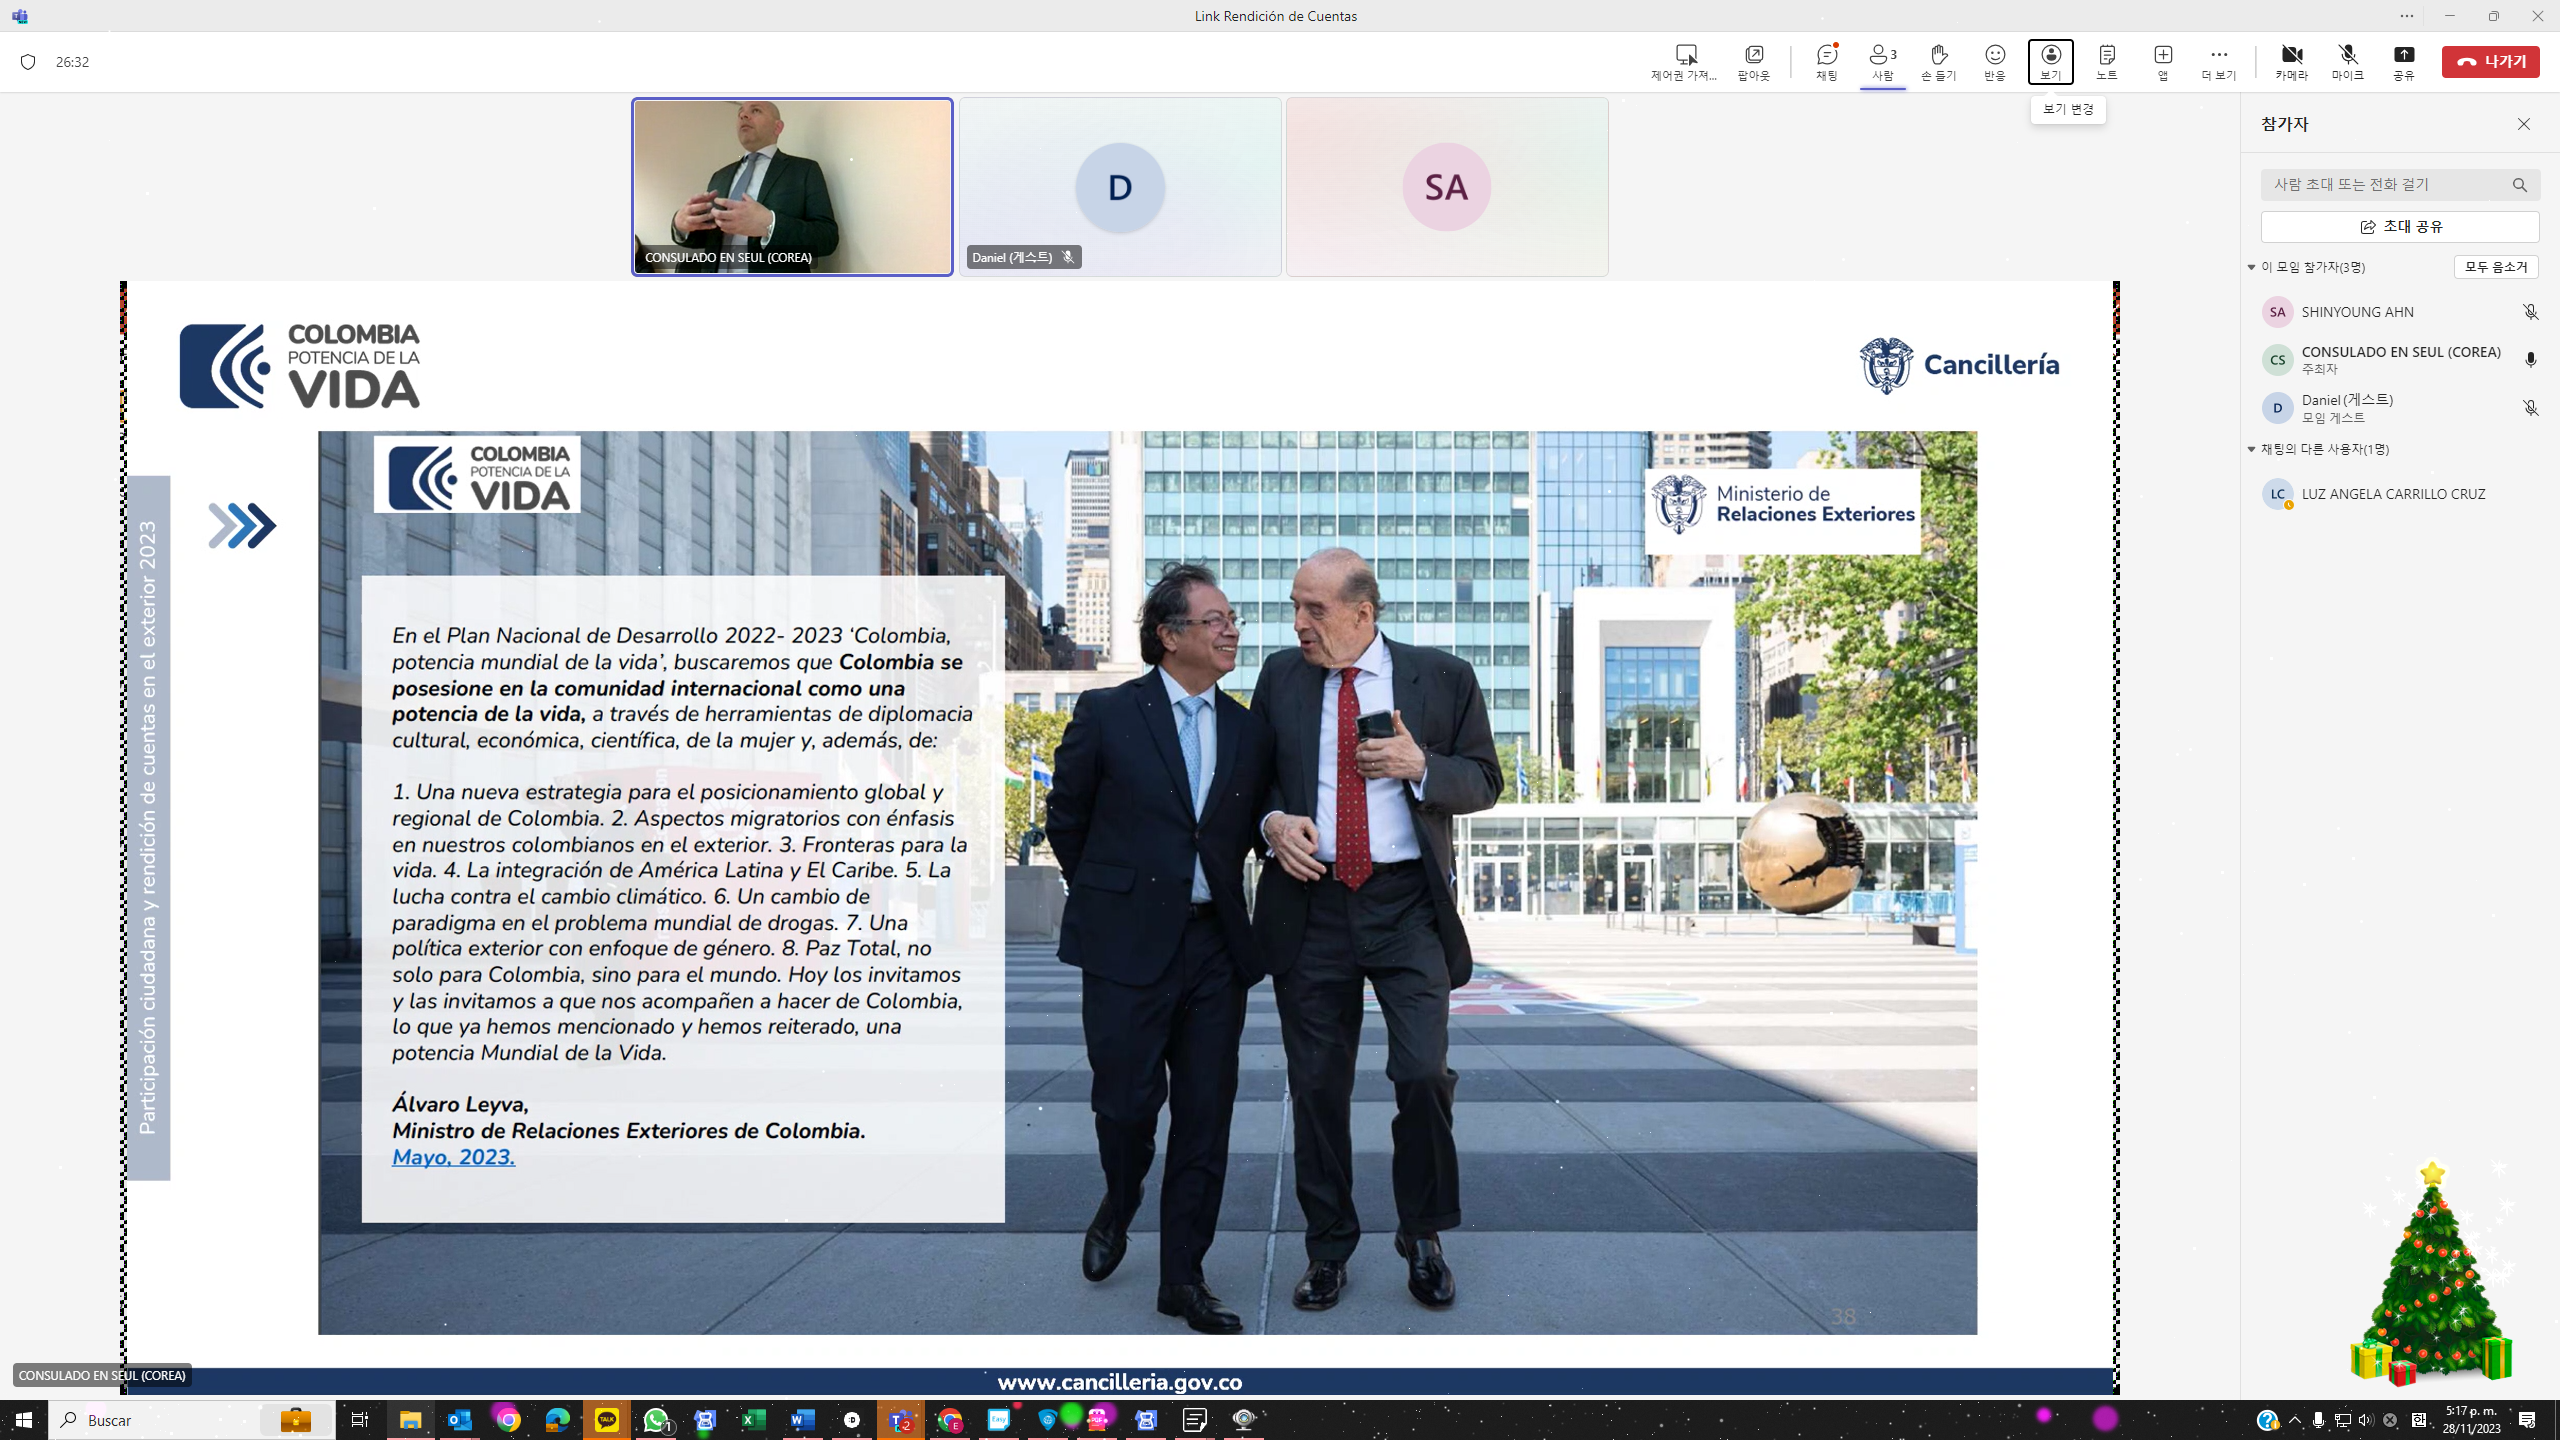Viewport: 2560px width, 1440px height.
Task: Open the share (공유) tray
Action: click(x=2404, y=62)
